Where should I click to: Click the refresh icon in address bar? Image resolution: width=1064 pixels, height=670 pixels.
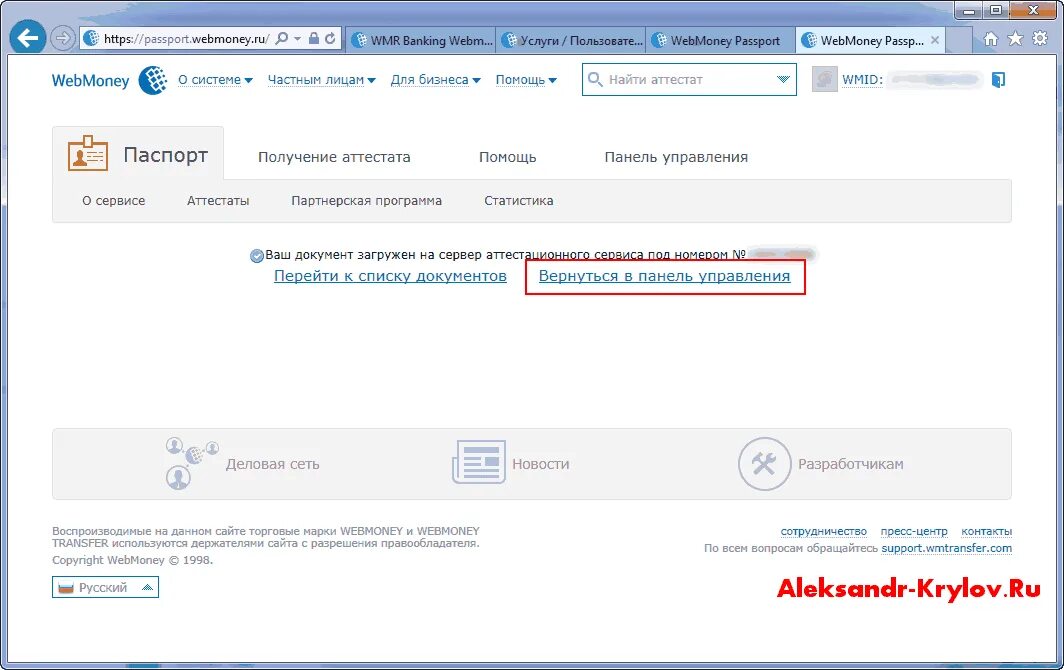pyautogui.click(x=330, y=39)
